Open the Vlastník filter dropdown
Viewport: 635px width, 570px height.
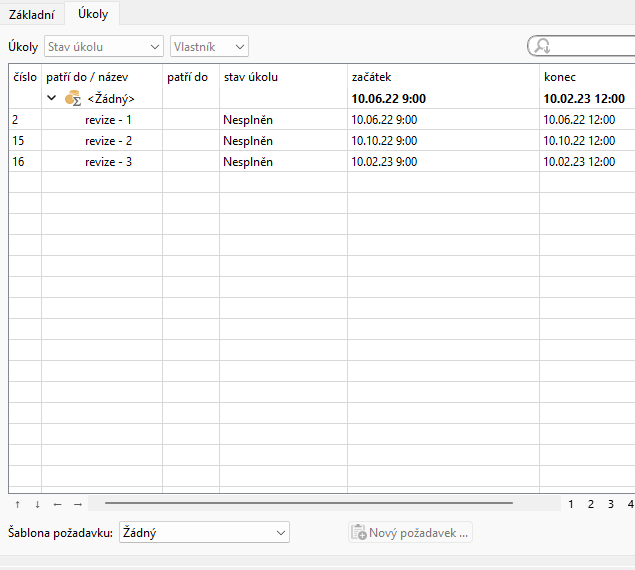pos(209,47)
